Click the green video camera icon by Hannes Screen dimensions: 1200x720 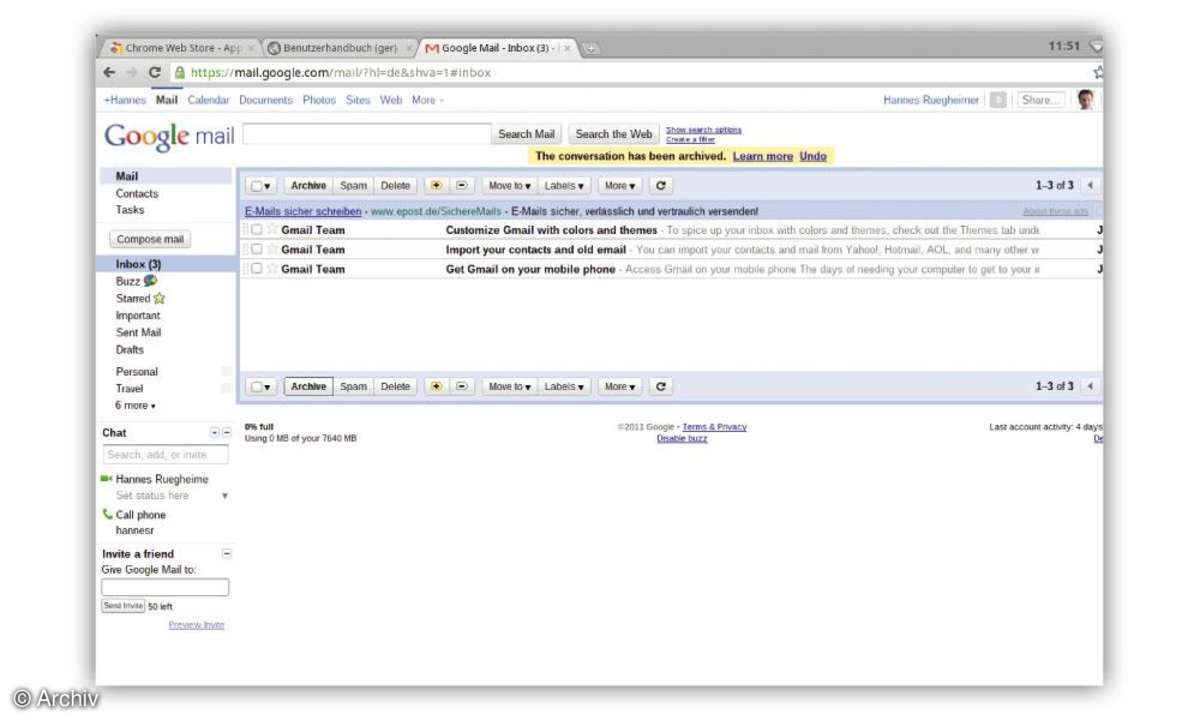pyautogui.click(x=107, y=479)
